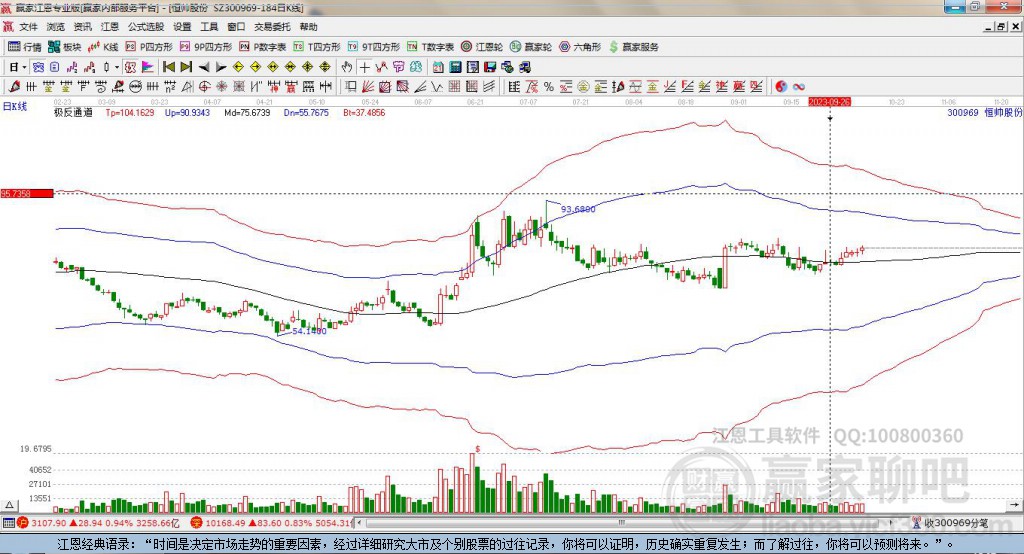The height and width of the screenshot is (554, 1024).
Task: Select the hand pan tool
Action: pyautogui.click(x=347, y=67)
